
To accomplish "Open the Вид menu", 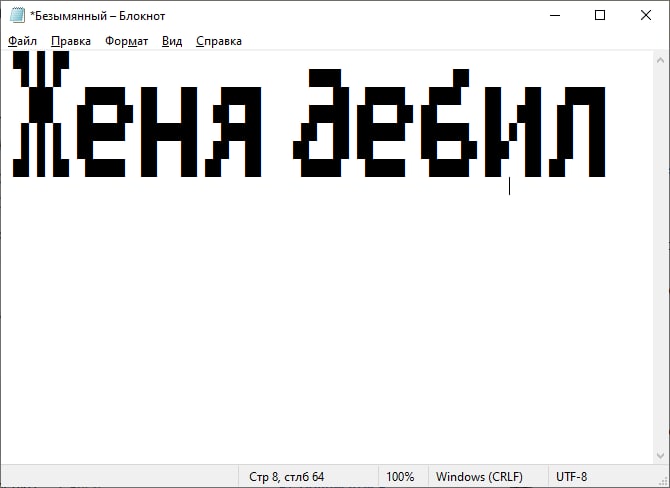I will coord(172,41).
